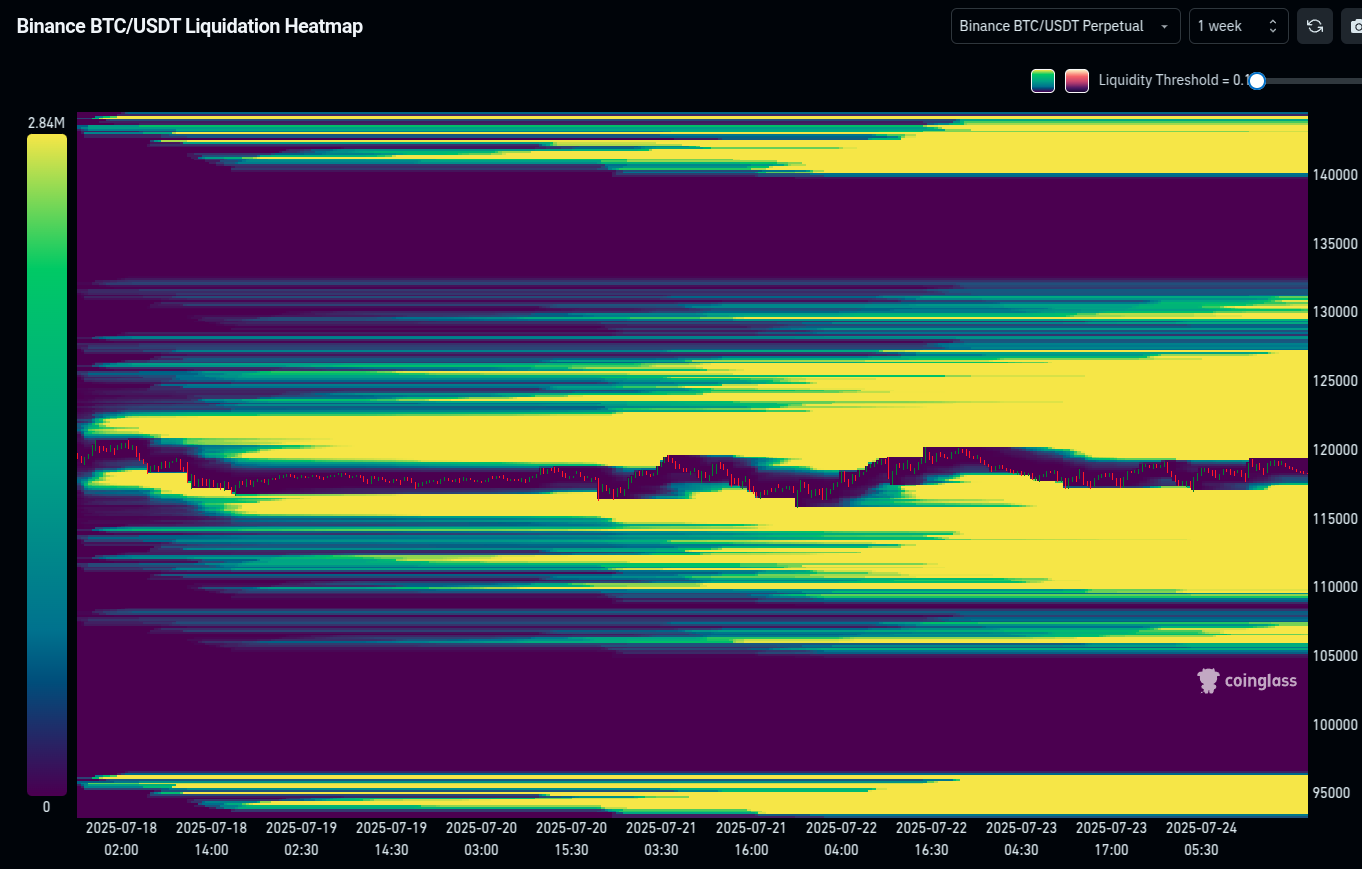Click the 140000 price axis label
This screenshot has width=1362, height=869.
1335,175
